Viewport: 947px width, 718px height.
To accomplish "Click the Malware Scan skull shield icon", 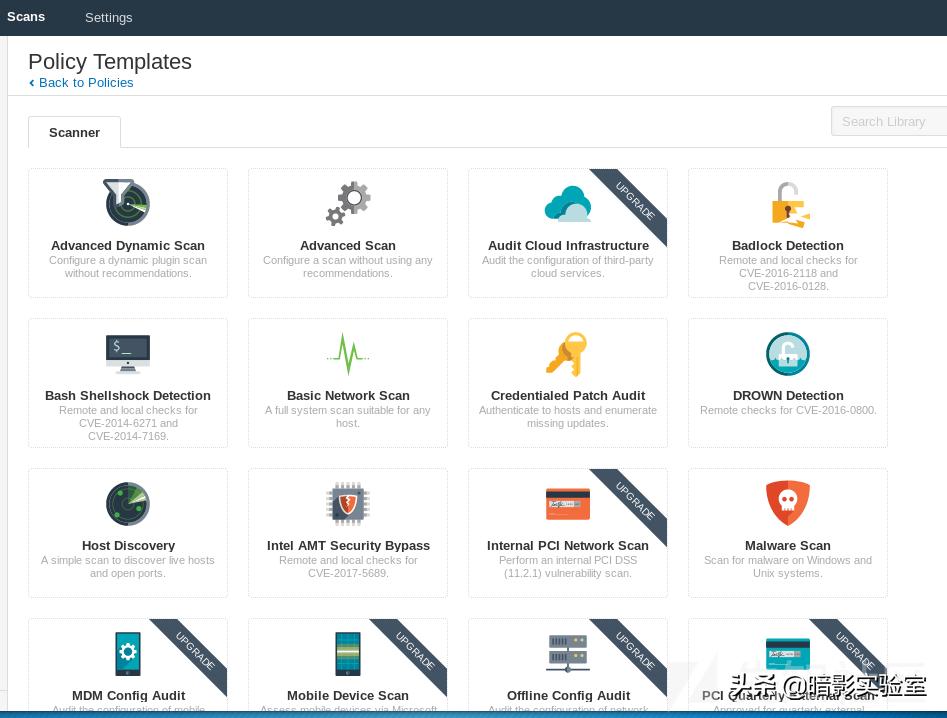I will (x=788, y=503).
